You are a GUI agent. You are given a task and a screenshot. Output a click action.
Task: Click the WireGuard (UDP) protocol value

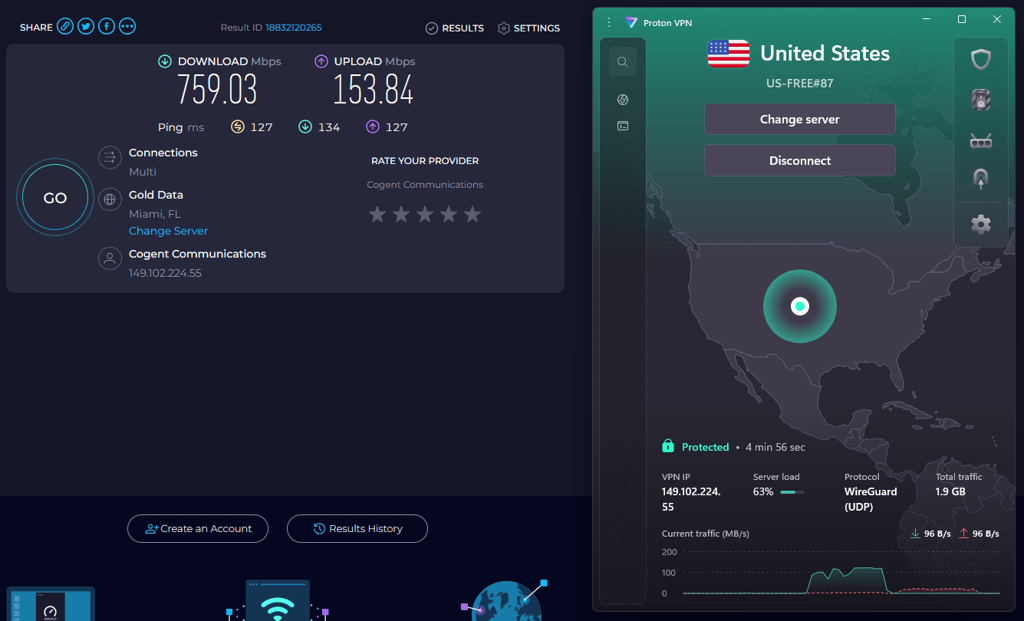(870, 499)
